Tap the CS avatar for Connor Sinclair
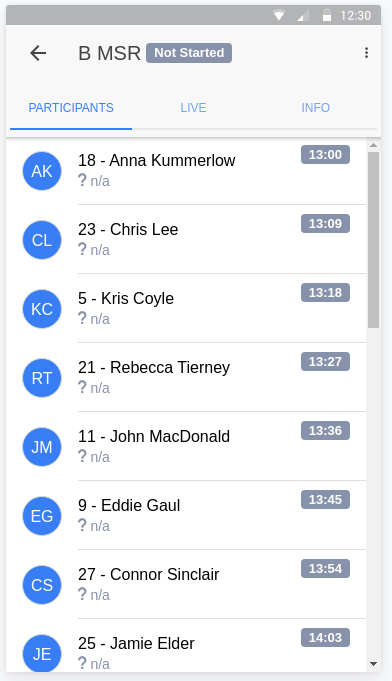Viewport: 392px width, 681px height. (42, 585)
